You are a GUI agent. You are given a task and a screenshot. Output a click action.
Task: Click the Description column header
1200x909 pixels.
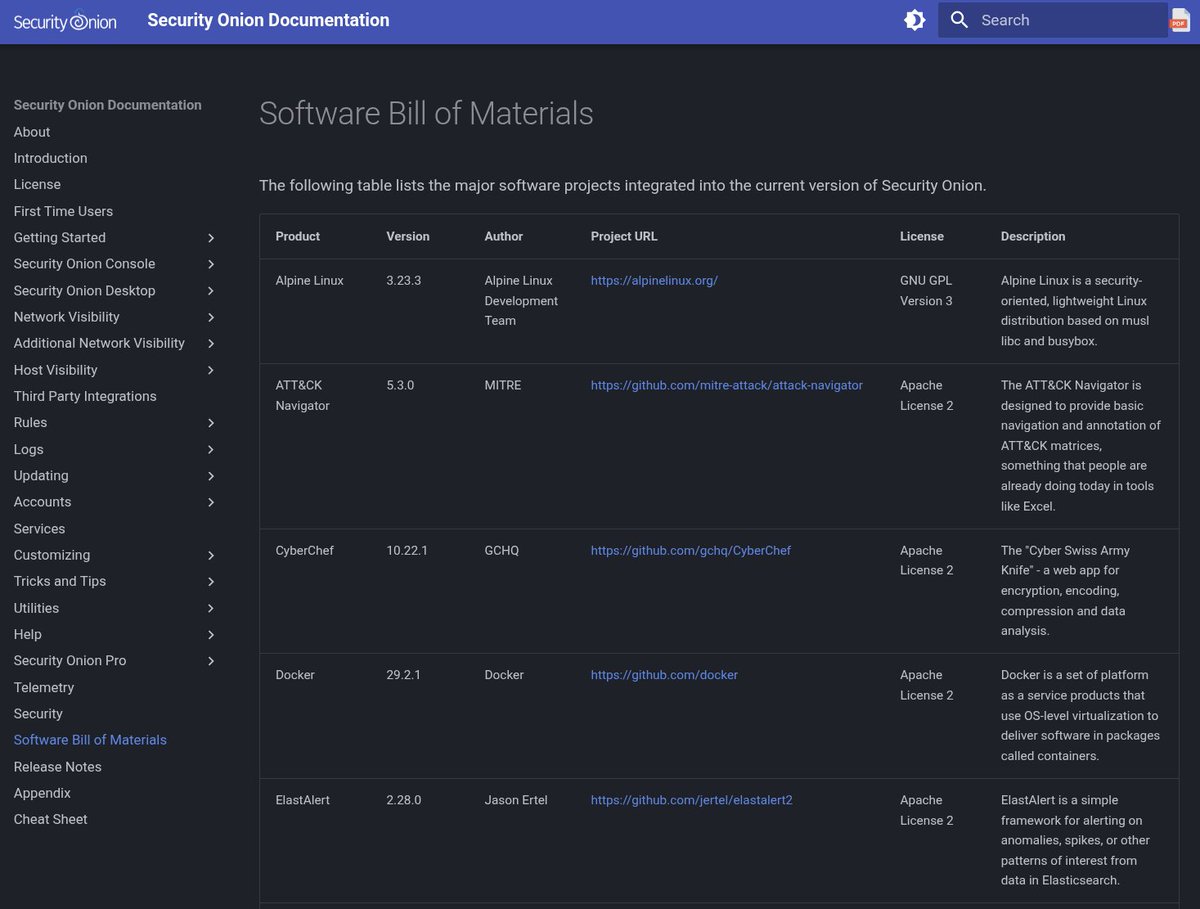click(1033, 237)
